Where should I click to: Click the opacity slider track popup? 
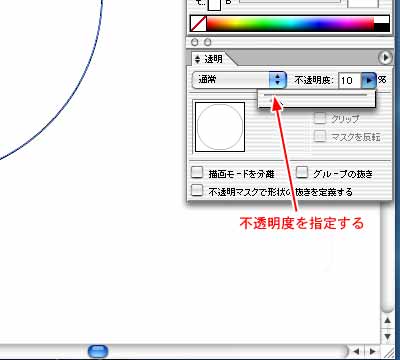click(x=317, y=99)
